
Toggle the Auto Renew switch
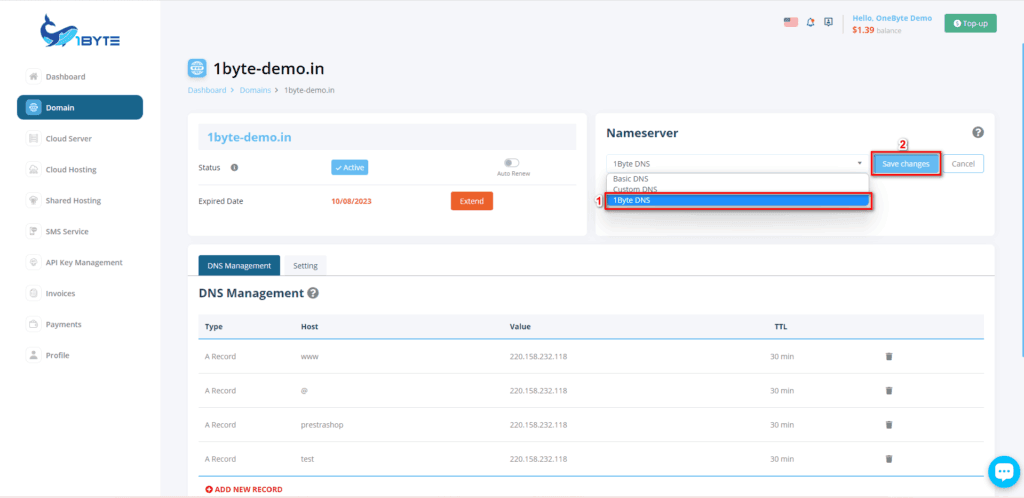click(x=511, y=163)
